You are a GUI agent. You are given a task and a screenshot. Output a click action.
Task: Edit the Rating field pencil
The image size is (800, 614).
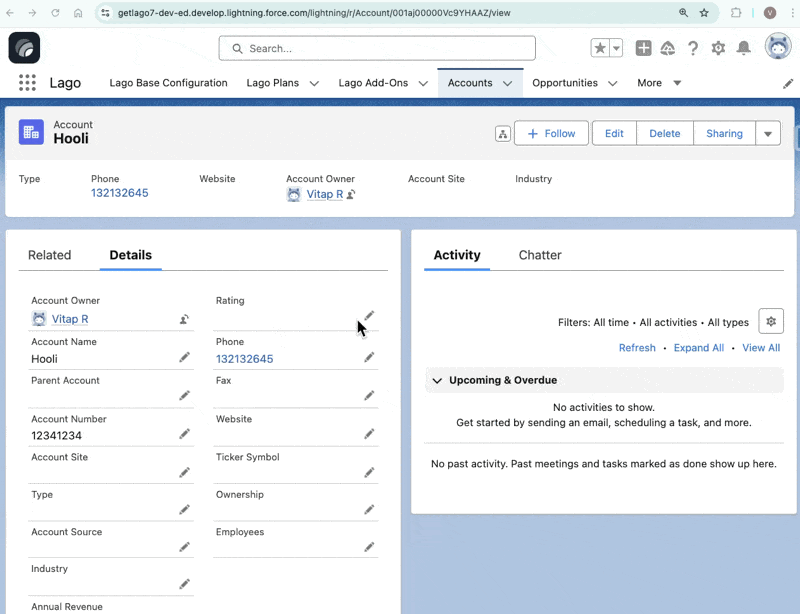tap(369, 315)
